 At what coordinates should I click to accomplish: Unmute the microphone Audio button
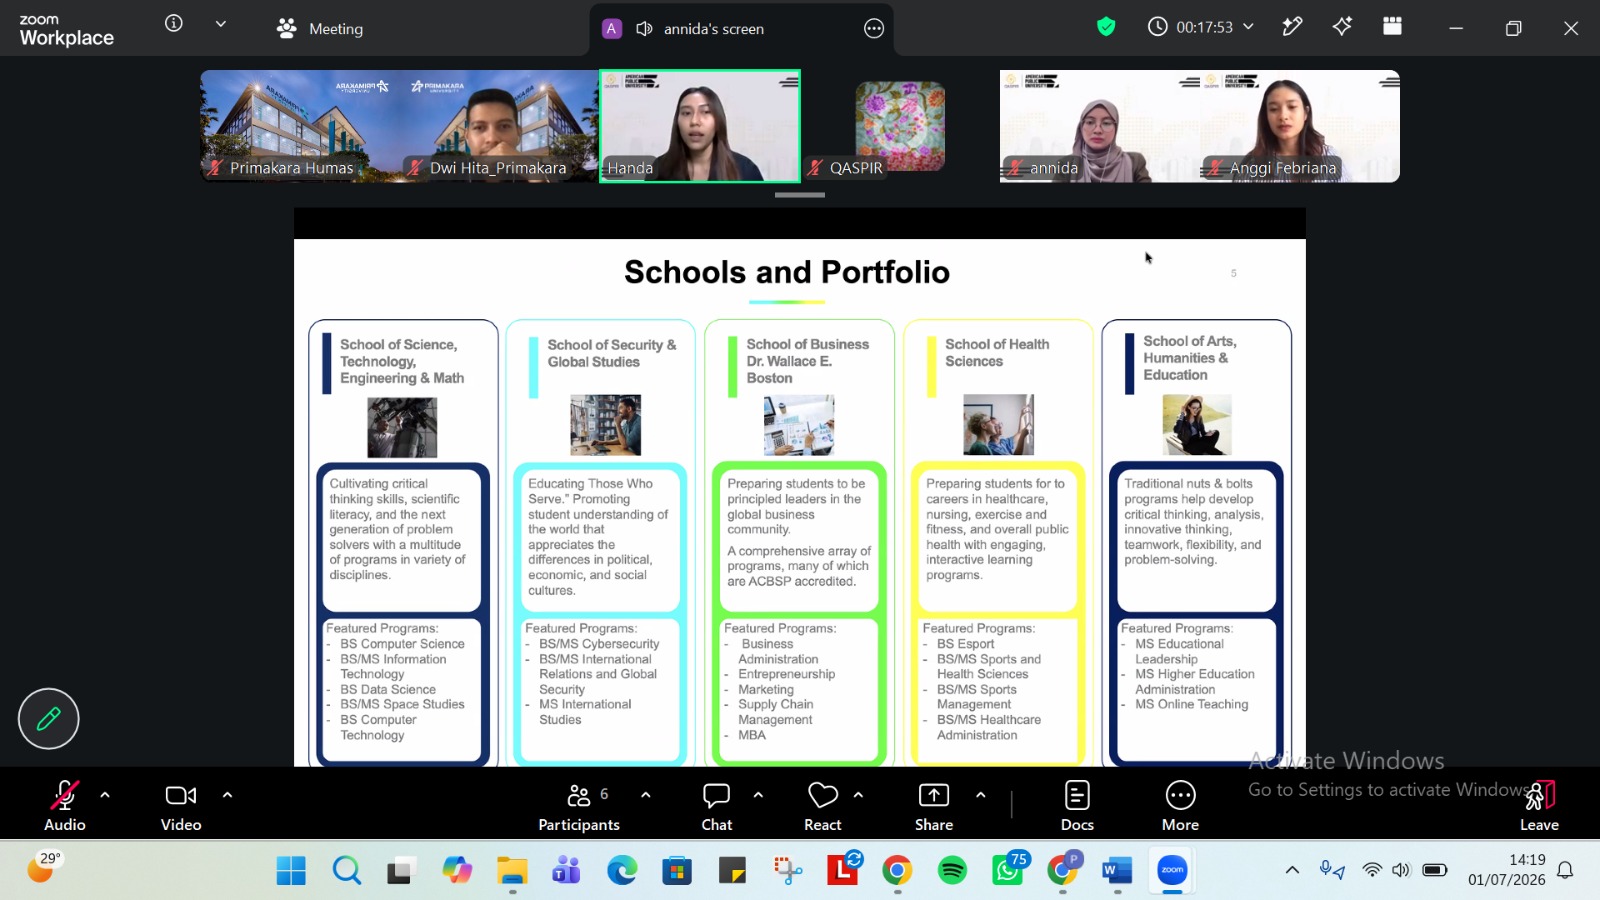pyautogui.click(x=64, y=806)
